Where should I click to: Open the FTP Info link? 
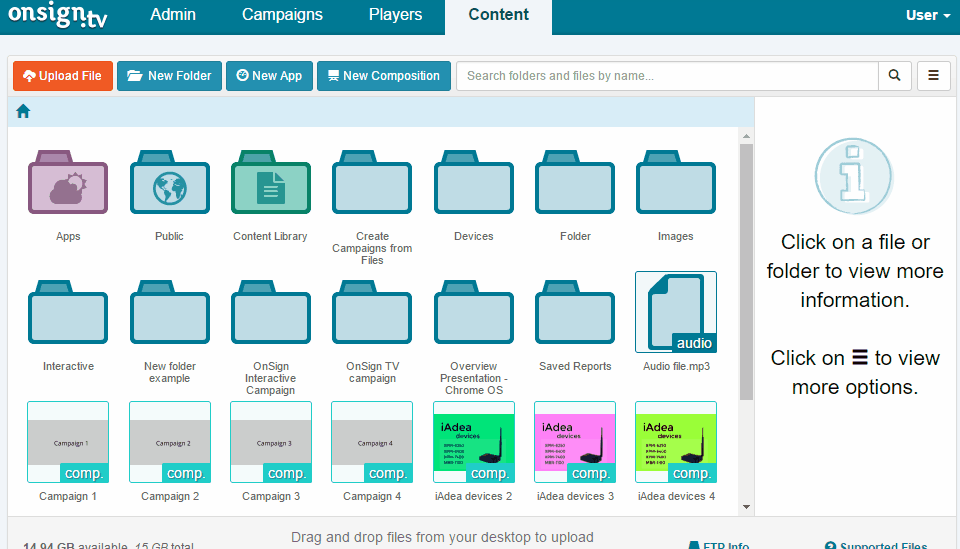pos(719,545)
